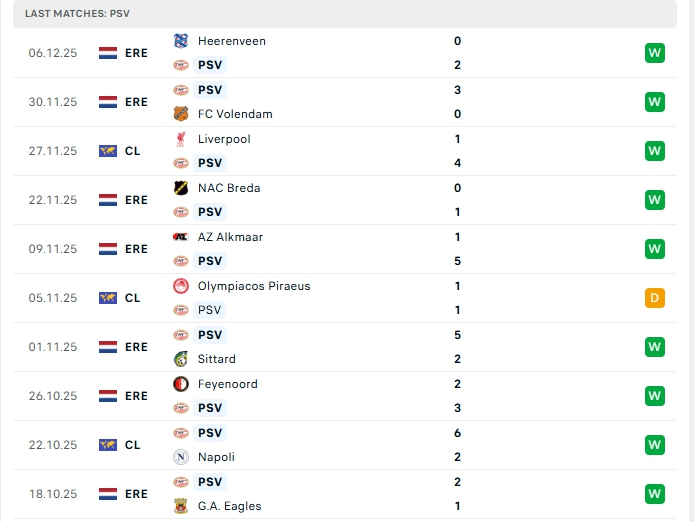Open the Heerenveen team name link
Viewport: 694px width, 522px height.
coord(232,41)
